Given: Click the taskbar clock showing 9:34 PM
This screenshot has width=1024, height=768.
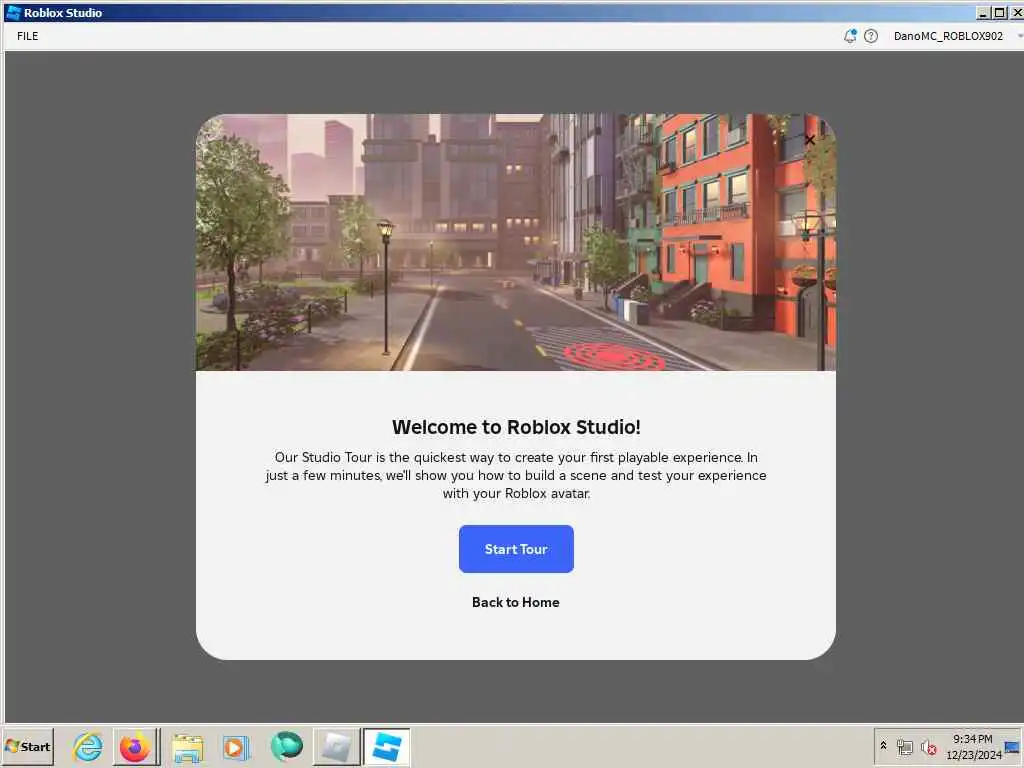Looking at the screenshot, I should (973, 746).
